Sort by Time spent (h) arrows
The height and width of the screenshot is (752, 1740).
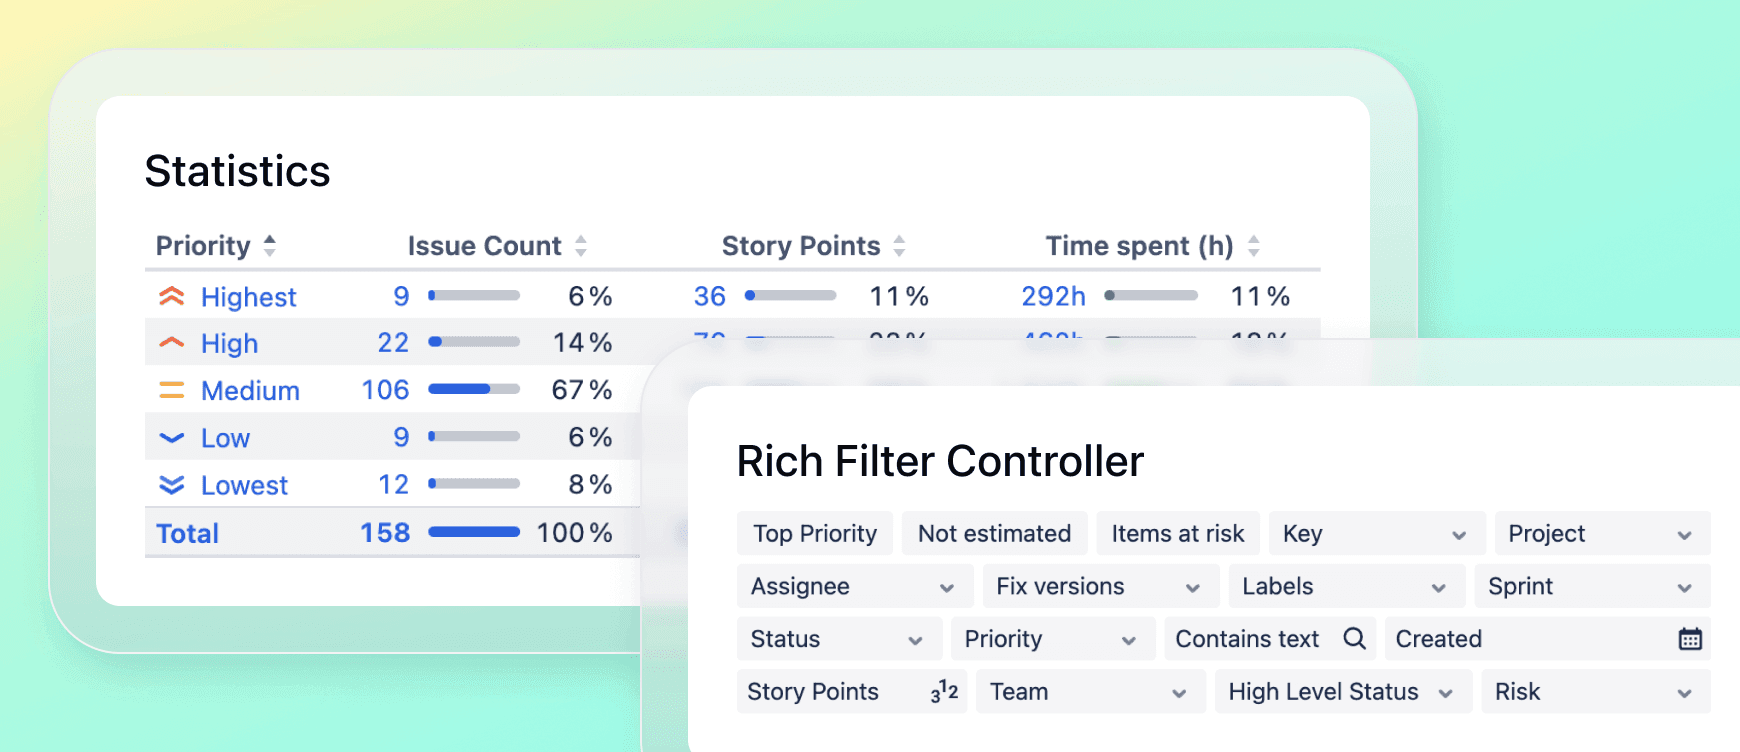coord(1253,246)
